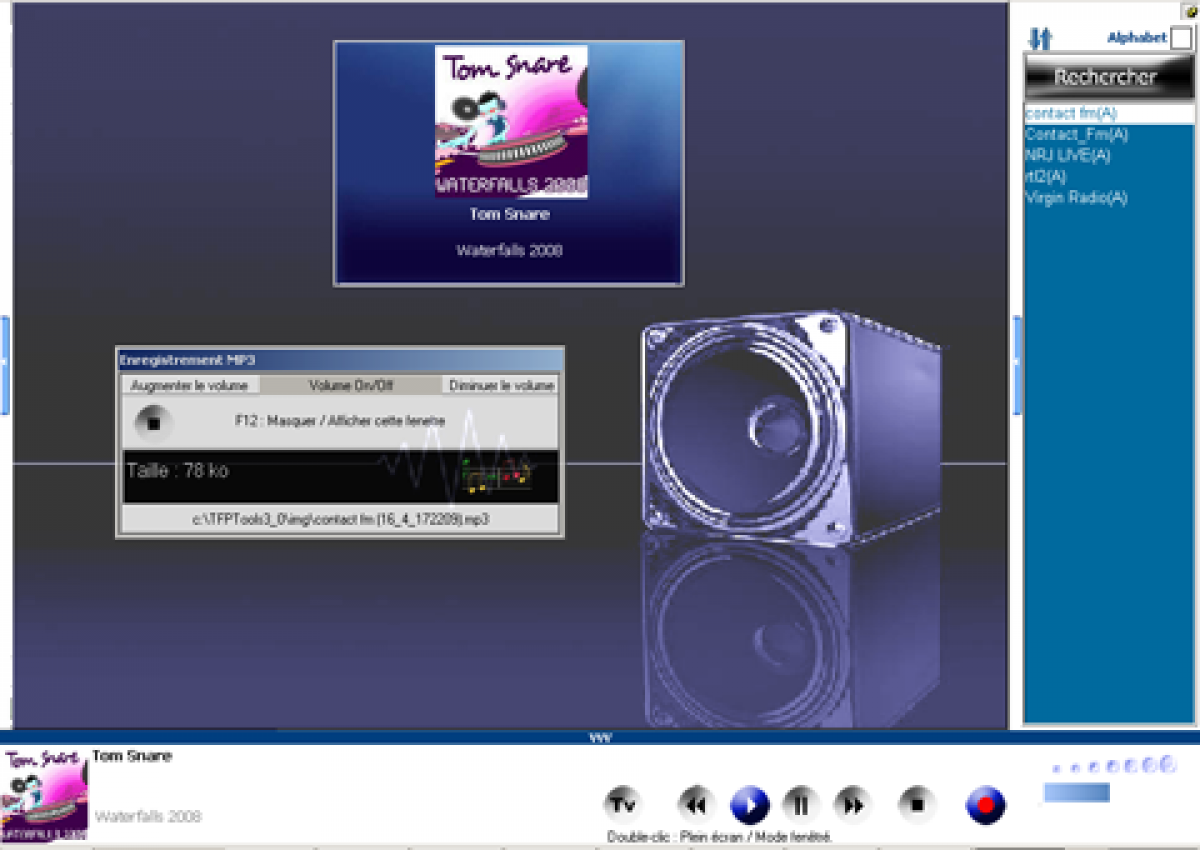Choose rtl2(A) from the station list
This screenshot has height=850, width=1200.
pos(1045,176)
